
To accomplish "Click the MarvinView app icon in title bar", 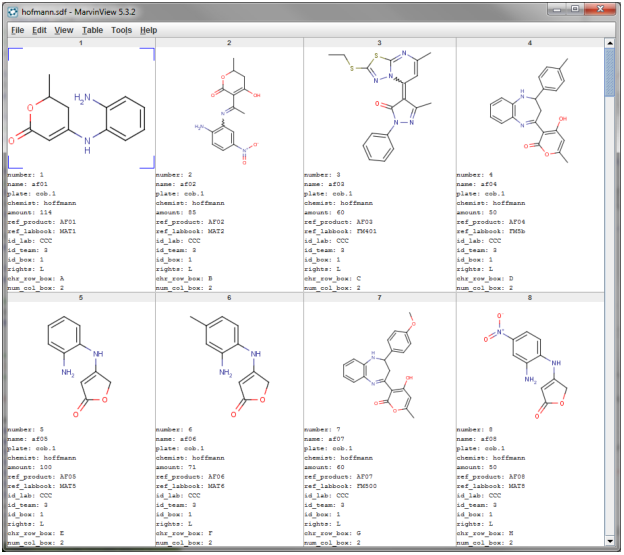I will coord(13,12).
